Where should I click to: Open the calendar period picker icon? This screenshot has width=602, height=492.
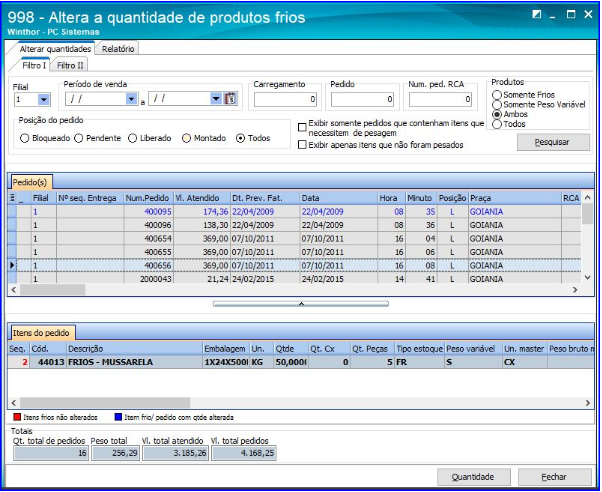tap(230, 99)
